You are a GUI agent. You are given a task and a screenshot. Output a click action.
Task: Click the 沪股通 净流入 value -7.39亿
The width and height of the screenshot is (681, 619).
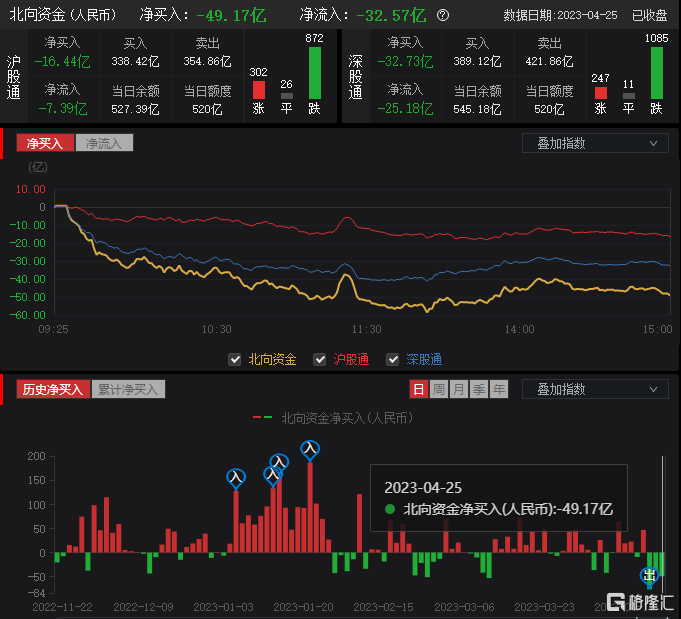63,109
